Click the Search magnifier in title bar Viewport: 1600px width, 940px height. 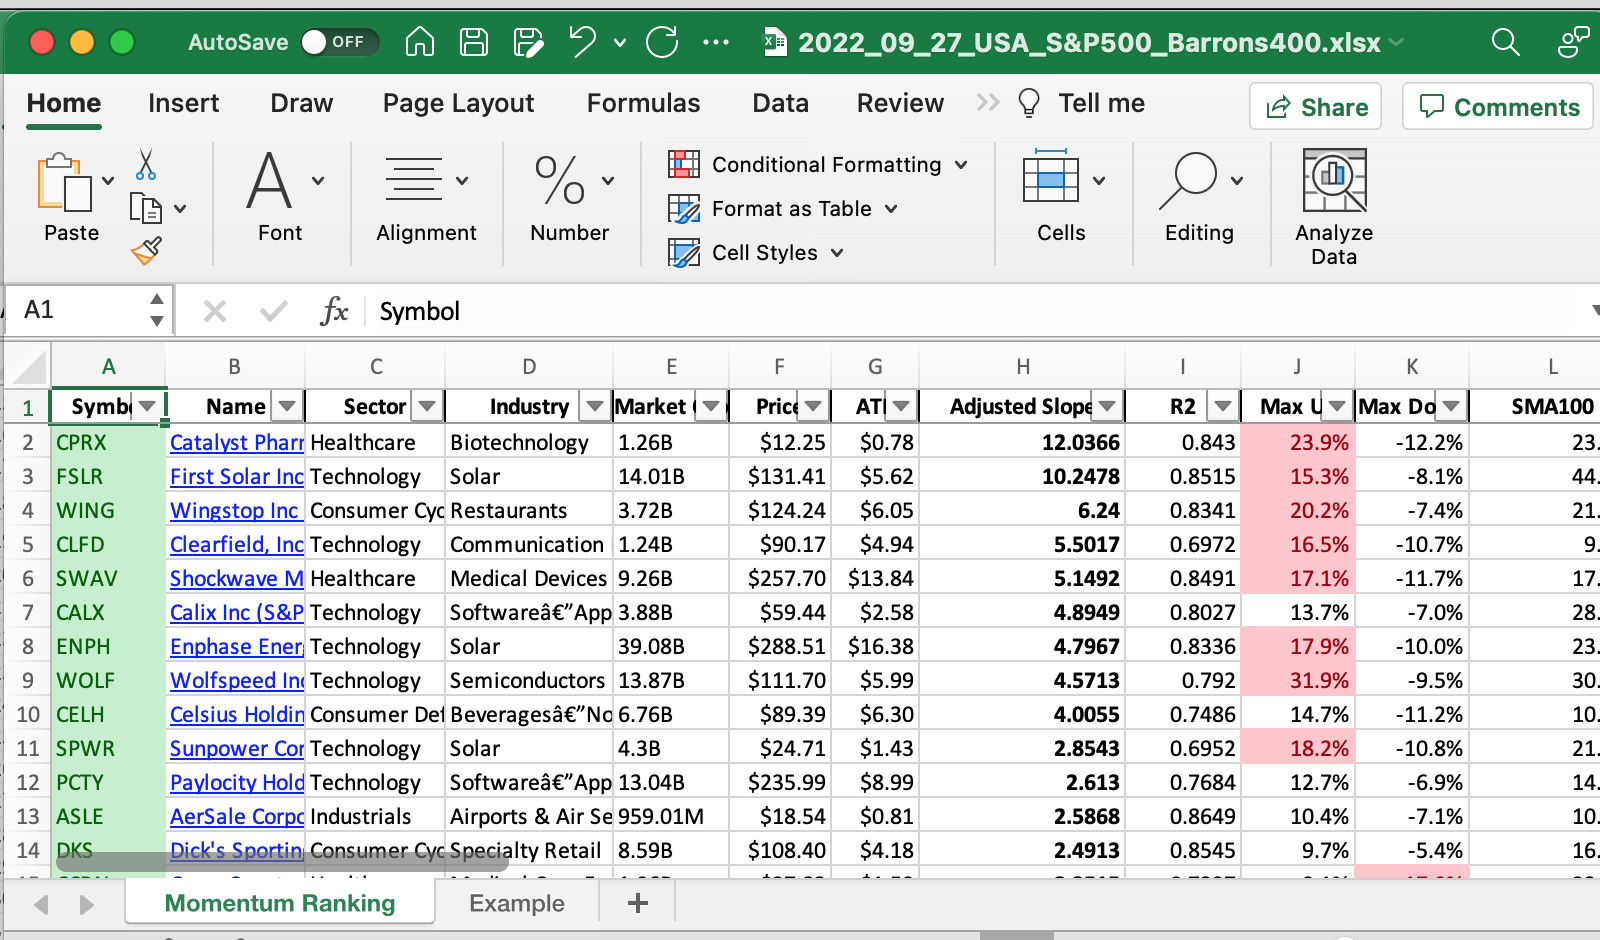click(1504, 42)
